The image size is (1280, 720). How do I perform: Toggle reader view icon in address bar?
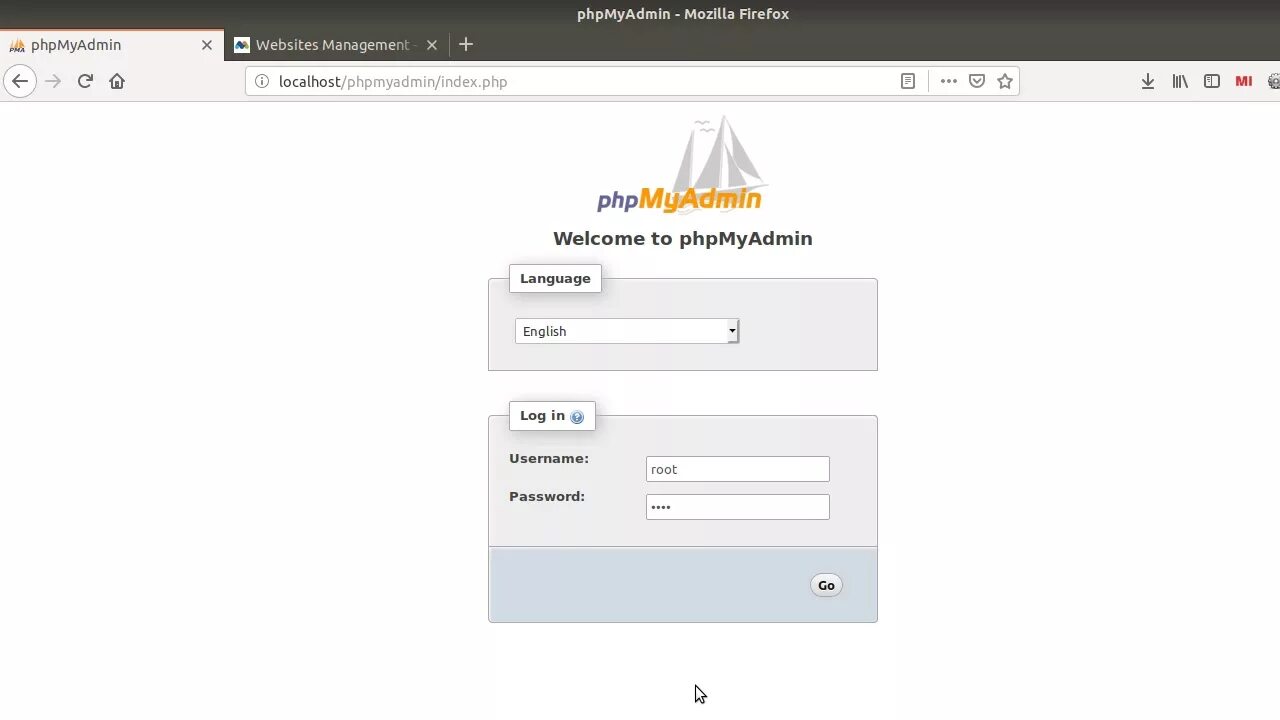click(908, 81)
